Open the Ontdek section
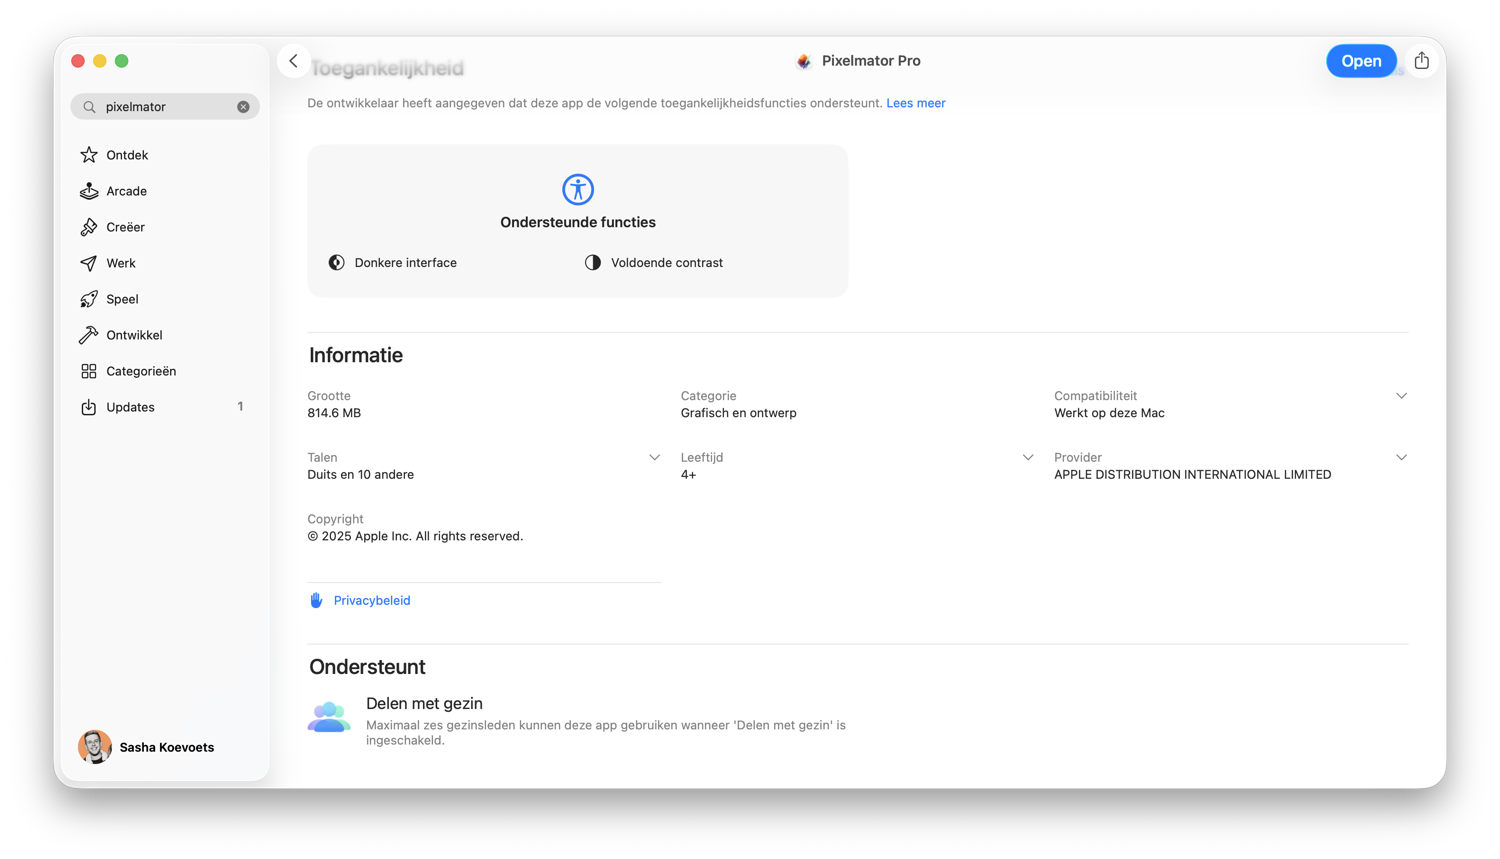 pos(165,155)
